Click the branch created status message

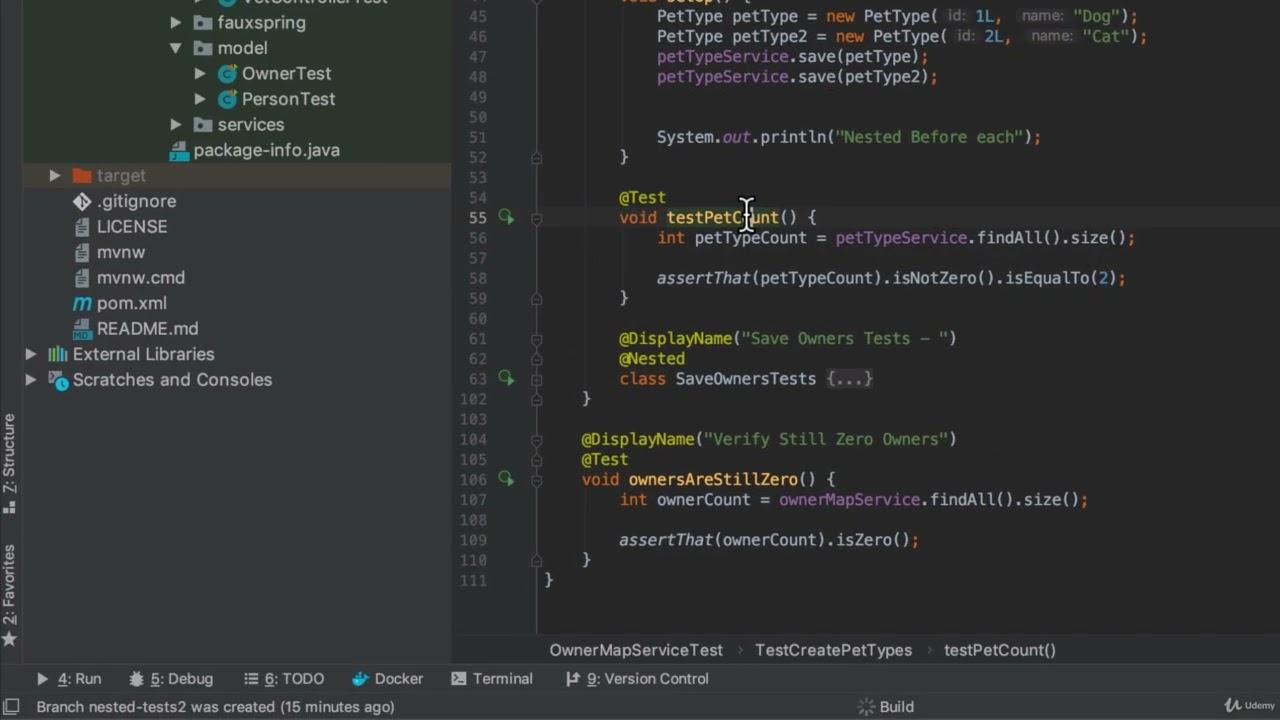[x=215, y=707]
